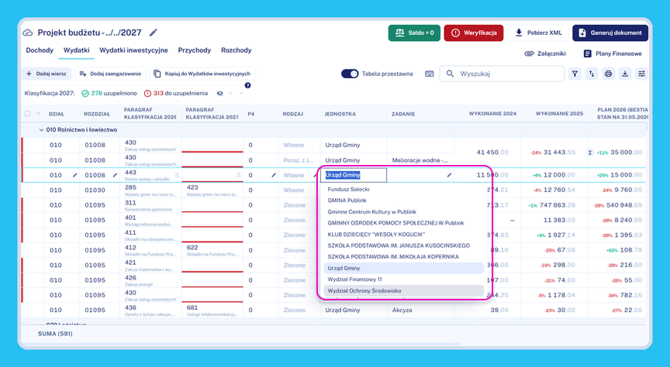Go to previous unfilled item with up chevron

coord(231,93)
